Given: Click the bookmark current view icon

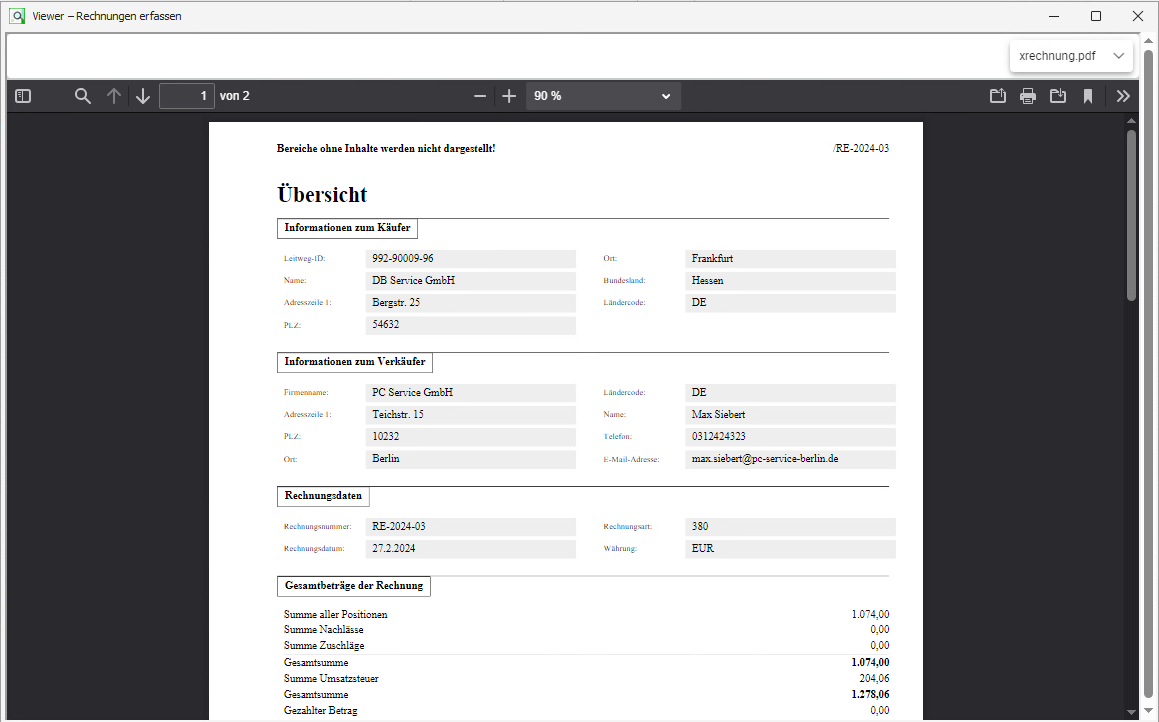Looking at the screenshot, I should pyautogui.click(x=1087, y=96).
